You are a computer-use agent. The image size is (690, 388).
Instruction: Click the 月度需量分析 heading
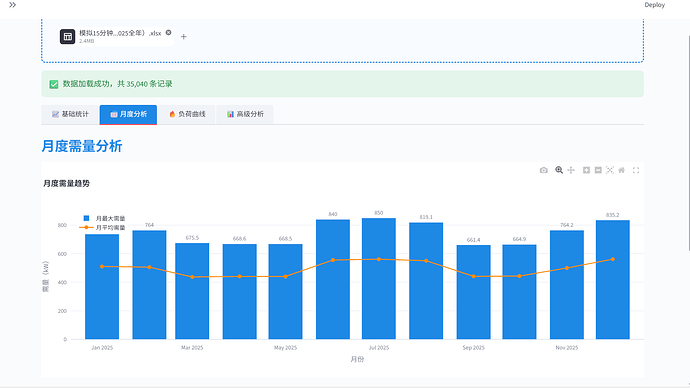[82, 146]
